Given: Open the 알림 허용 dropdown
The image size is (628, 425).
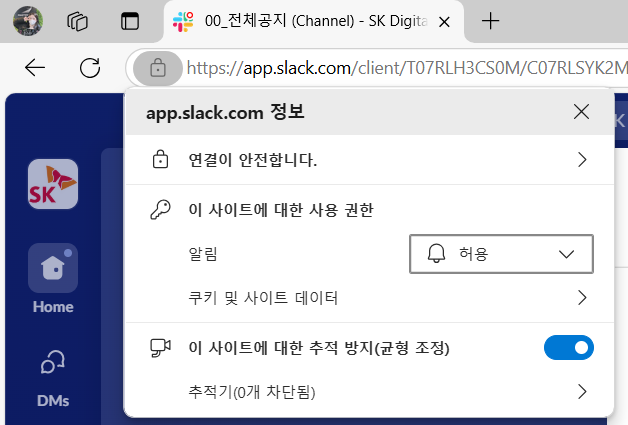Looking at the screenshot, I should click(x=501, y=254).
